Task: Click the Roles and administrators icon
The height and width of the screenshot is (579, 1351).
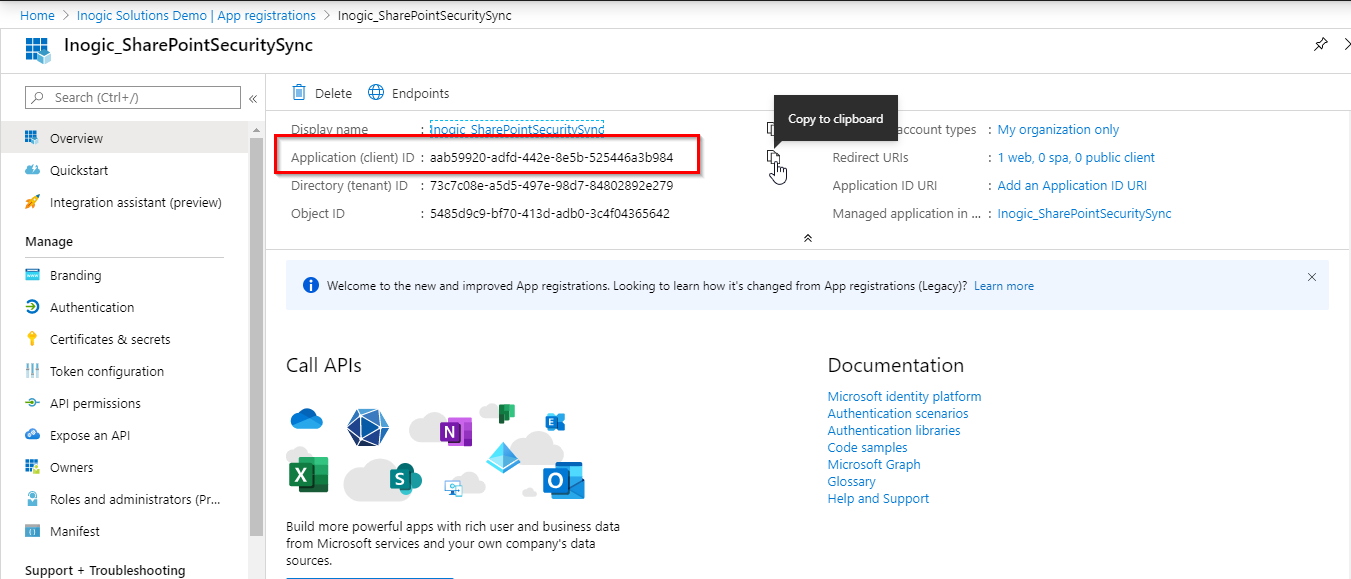Action: (32, 499)
